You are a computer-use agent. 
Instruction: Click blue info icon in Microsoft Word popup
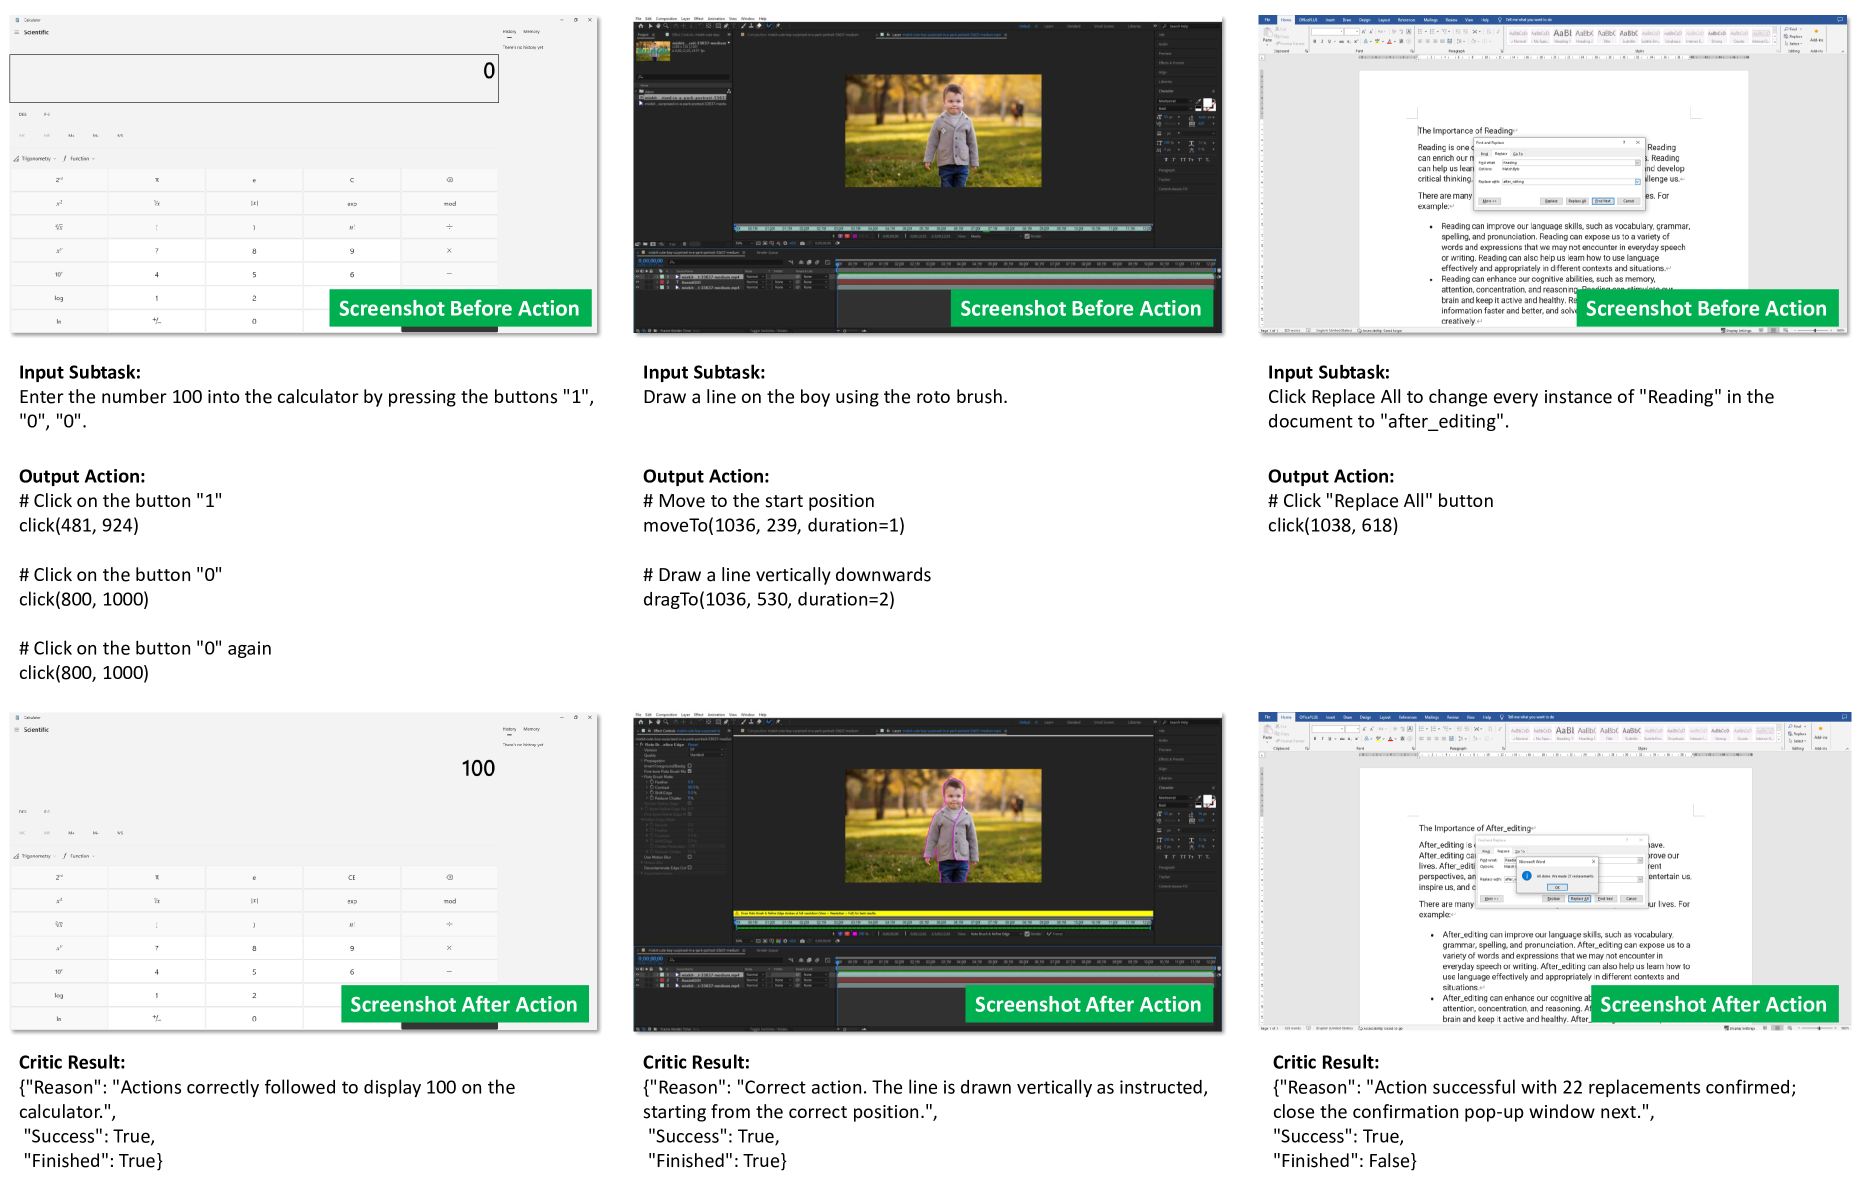pyautogui.click(x=1526, y=875)
